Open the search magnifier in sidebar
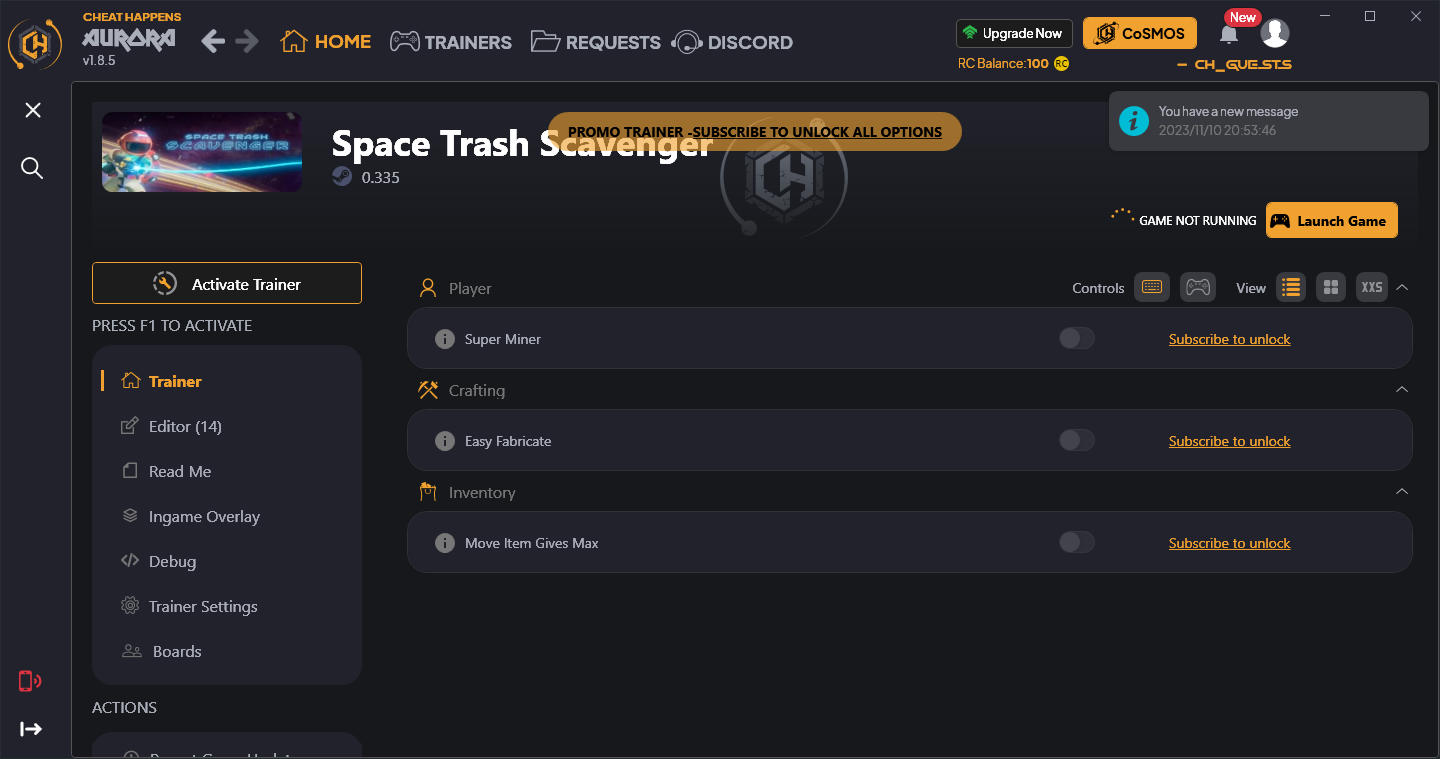Screen dimensions: 1440x759 point(32,168)
